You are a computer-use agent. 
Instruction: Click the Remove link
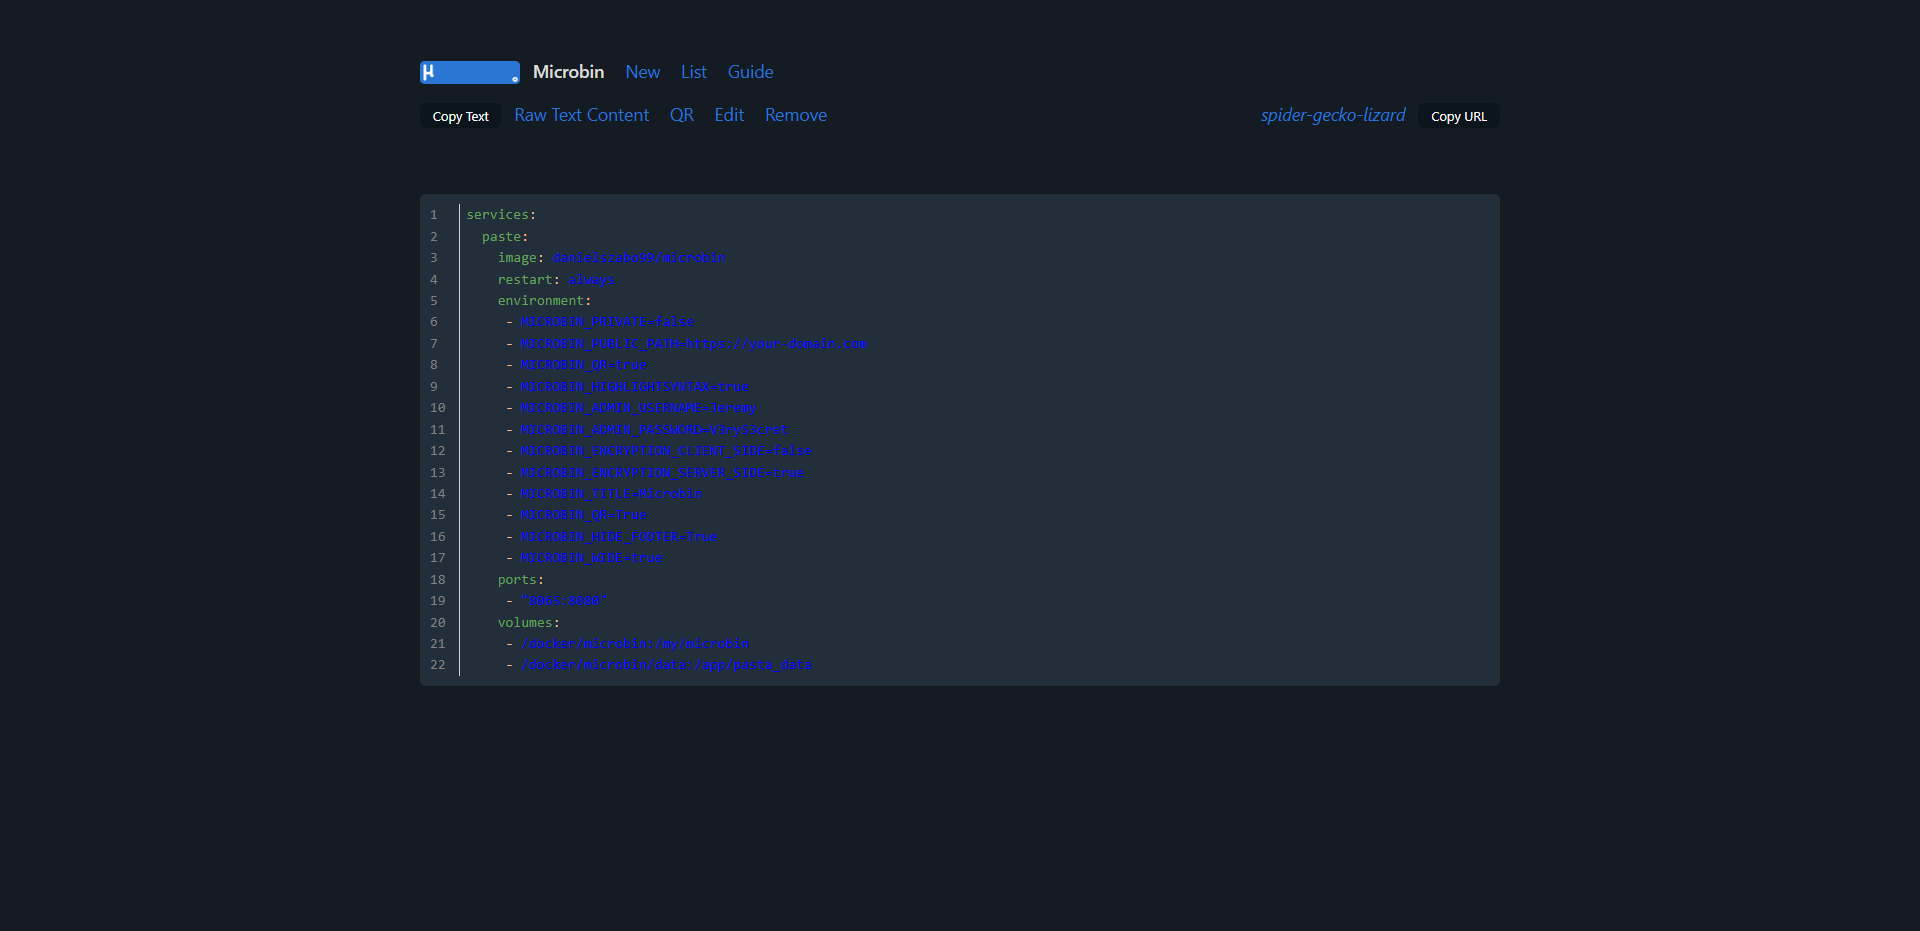click(795, 115)
